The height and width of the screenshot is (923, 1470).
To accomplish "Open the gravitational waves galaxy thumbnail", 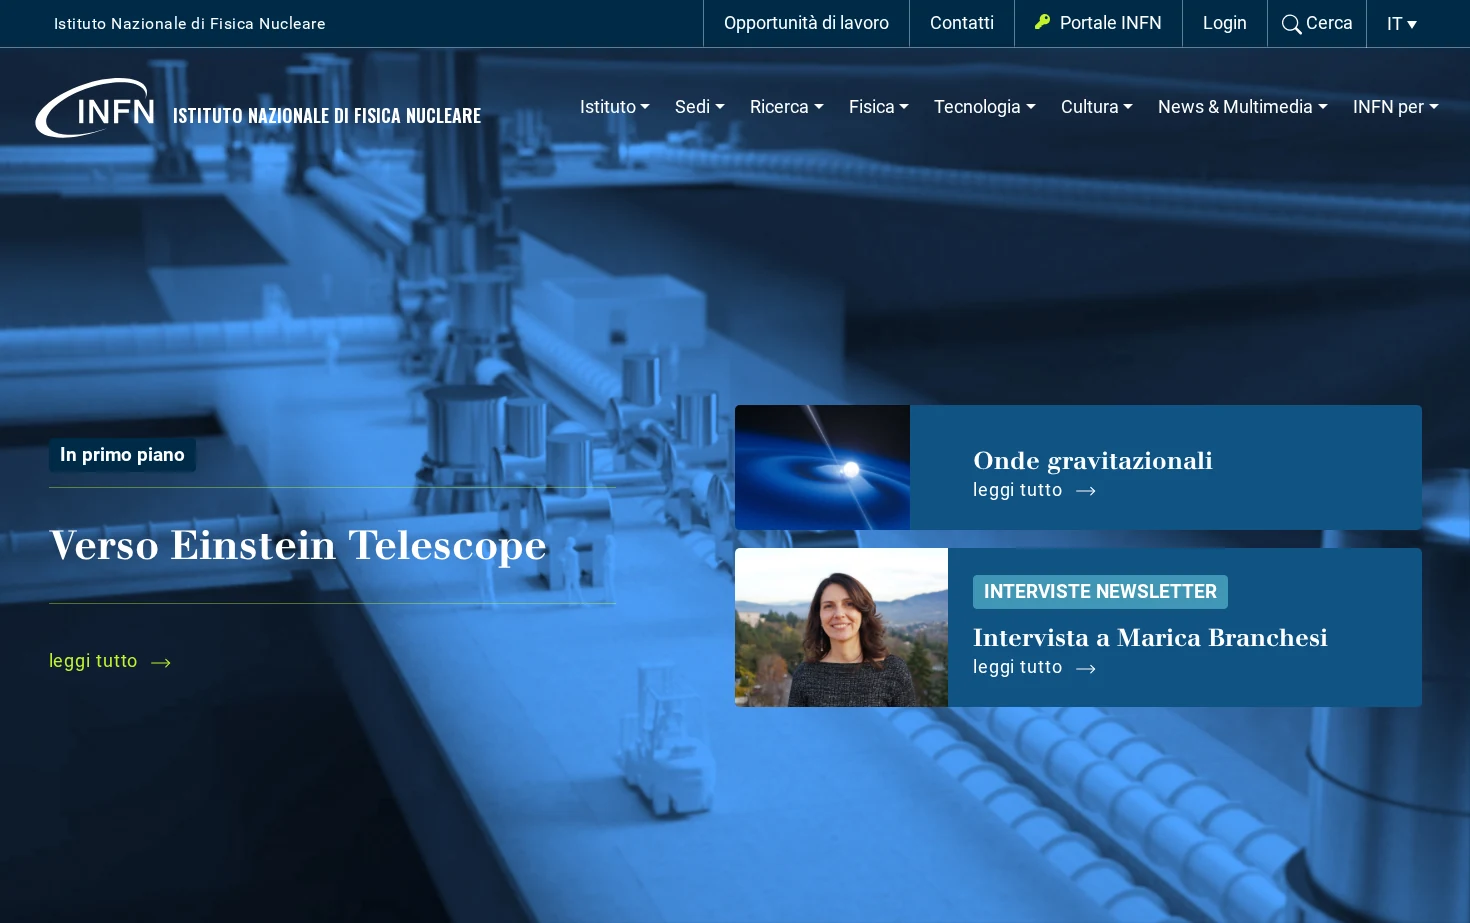I will point(822,467).
